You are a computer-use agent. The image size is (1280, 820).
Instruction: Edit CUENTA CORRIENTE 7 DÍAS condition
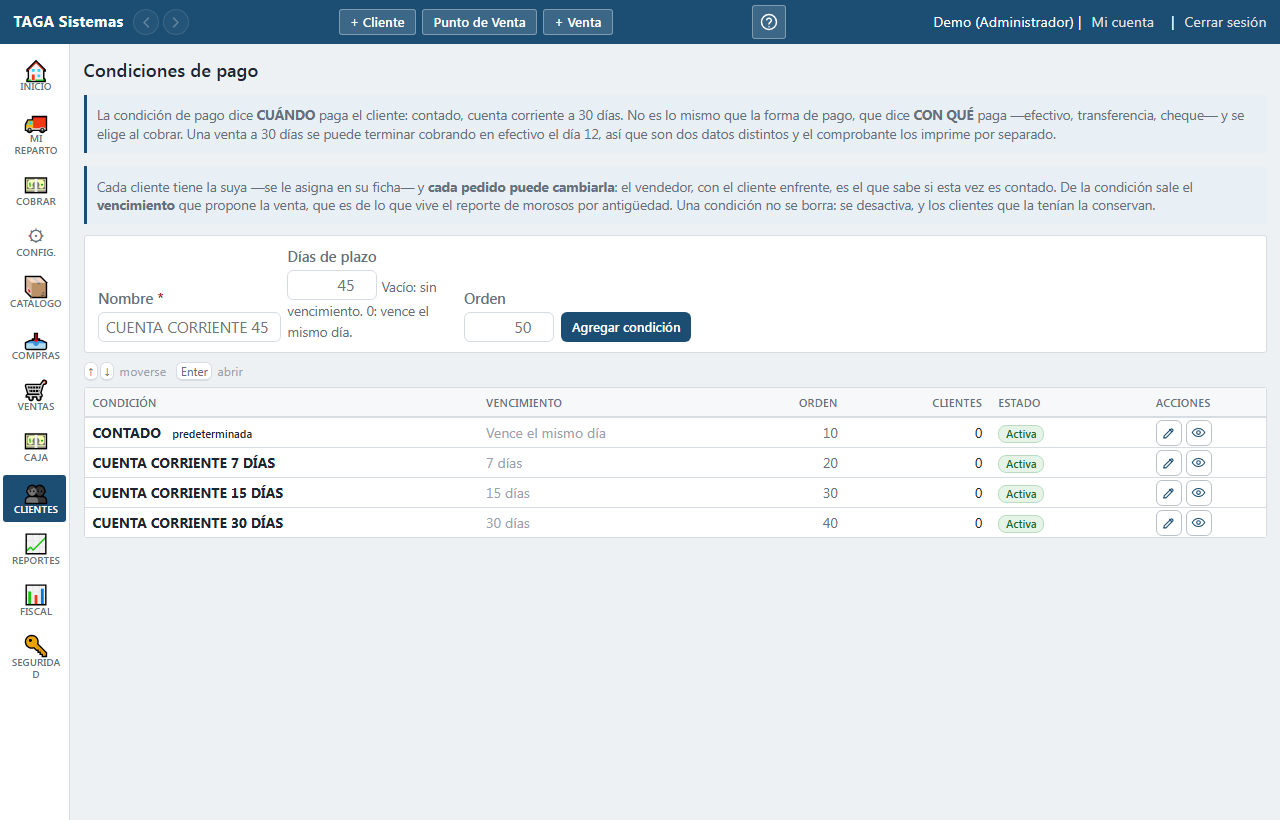1169,463
